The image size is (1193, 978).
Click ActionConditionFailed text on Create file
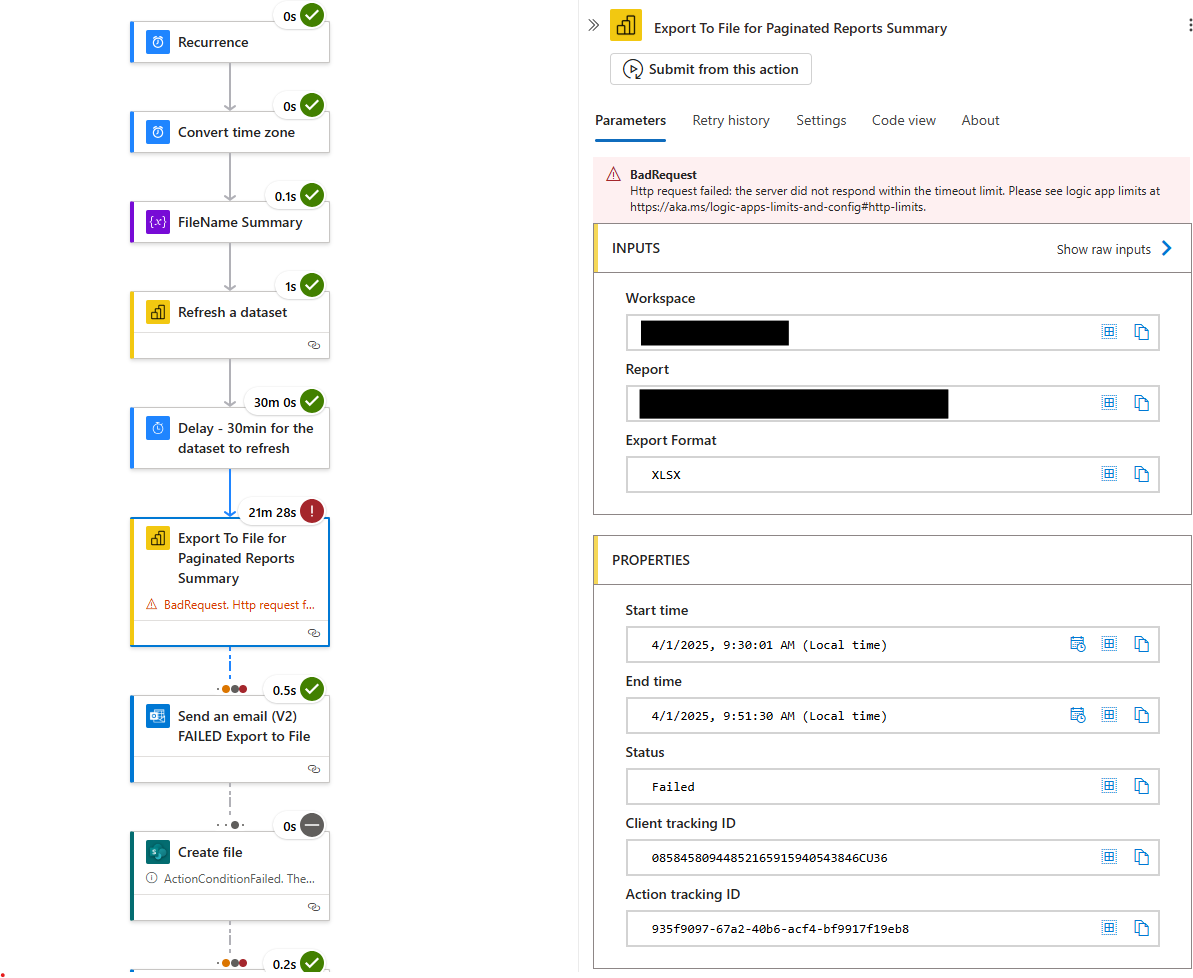coord(239,879)
